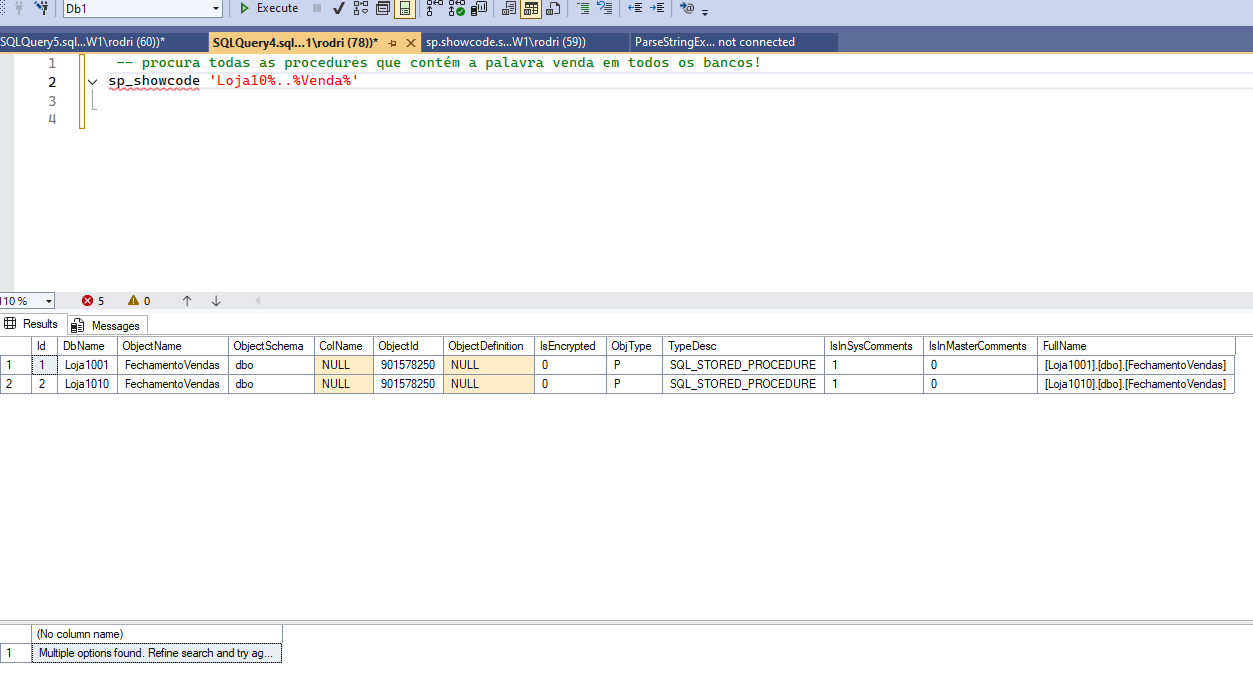Switch output to Results to File

[x=553, y=8]
